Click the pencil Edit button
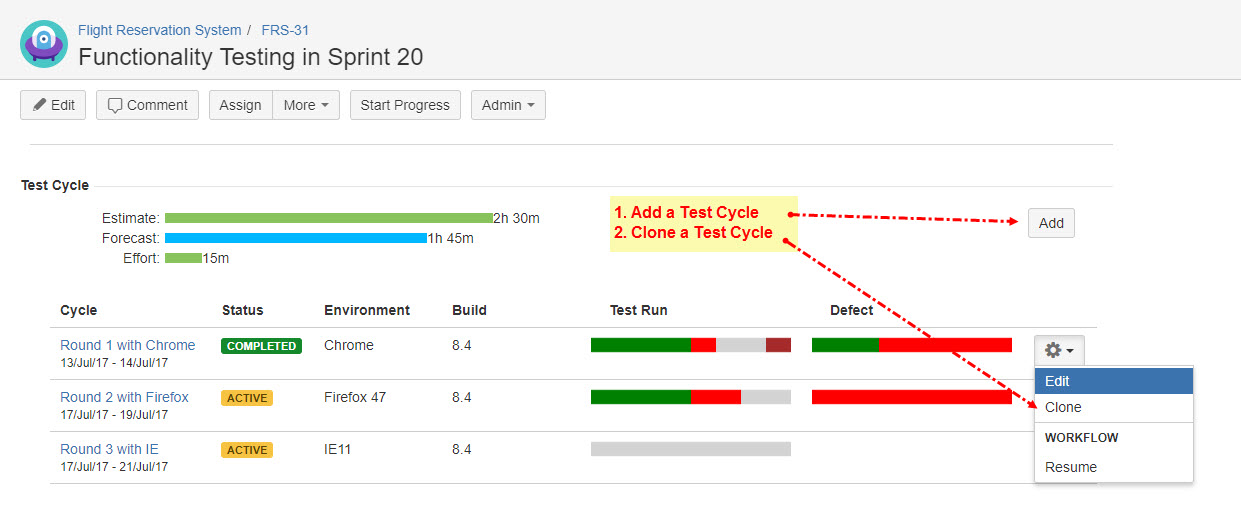1241x528 pixels. pyautogui.click(x=53, y=105)
